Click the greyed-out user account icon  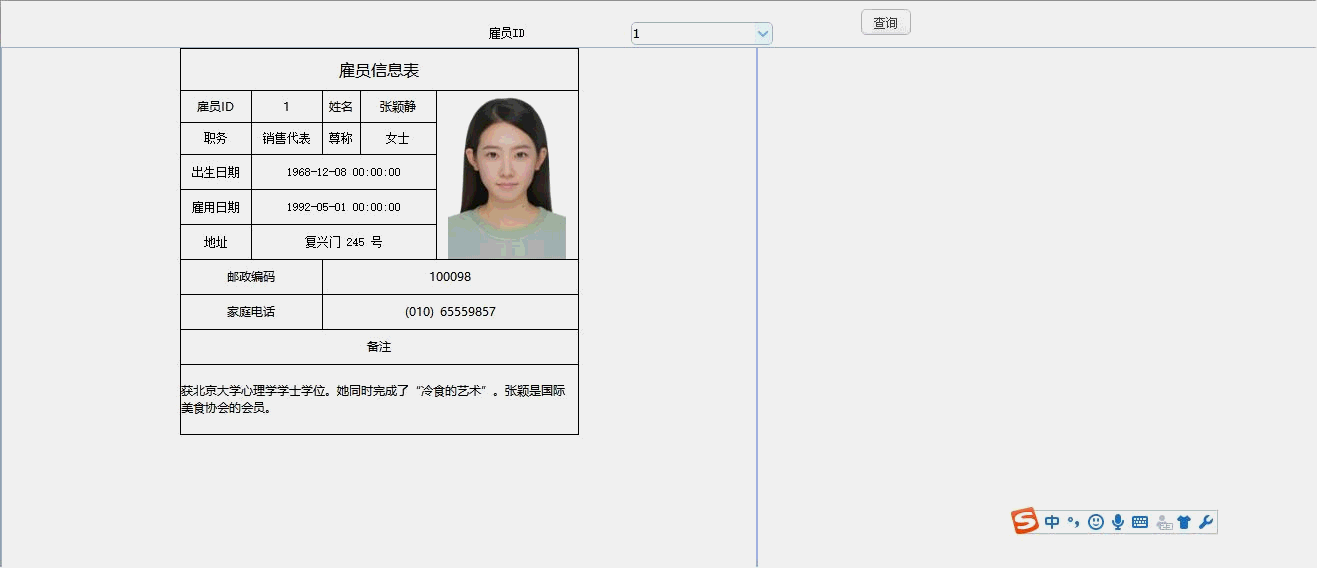click(1163, 522)
